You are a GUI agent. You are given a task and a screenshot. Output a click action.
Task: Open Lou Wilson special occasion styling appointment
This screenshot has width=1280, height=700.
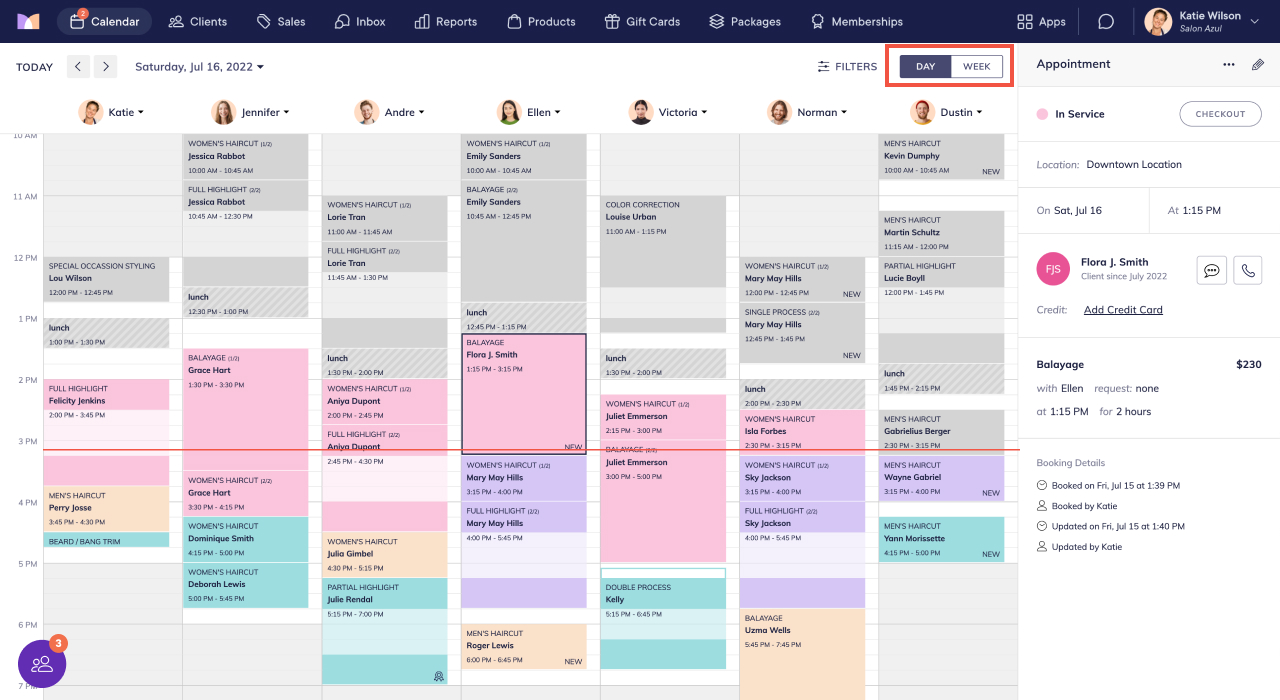pyautogui.click(x=107, y=279)
